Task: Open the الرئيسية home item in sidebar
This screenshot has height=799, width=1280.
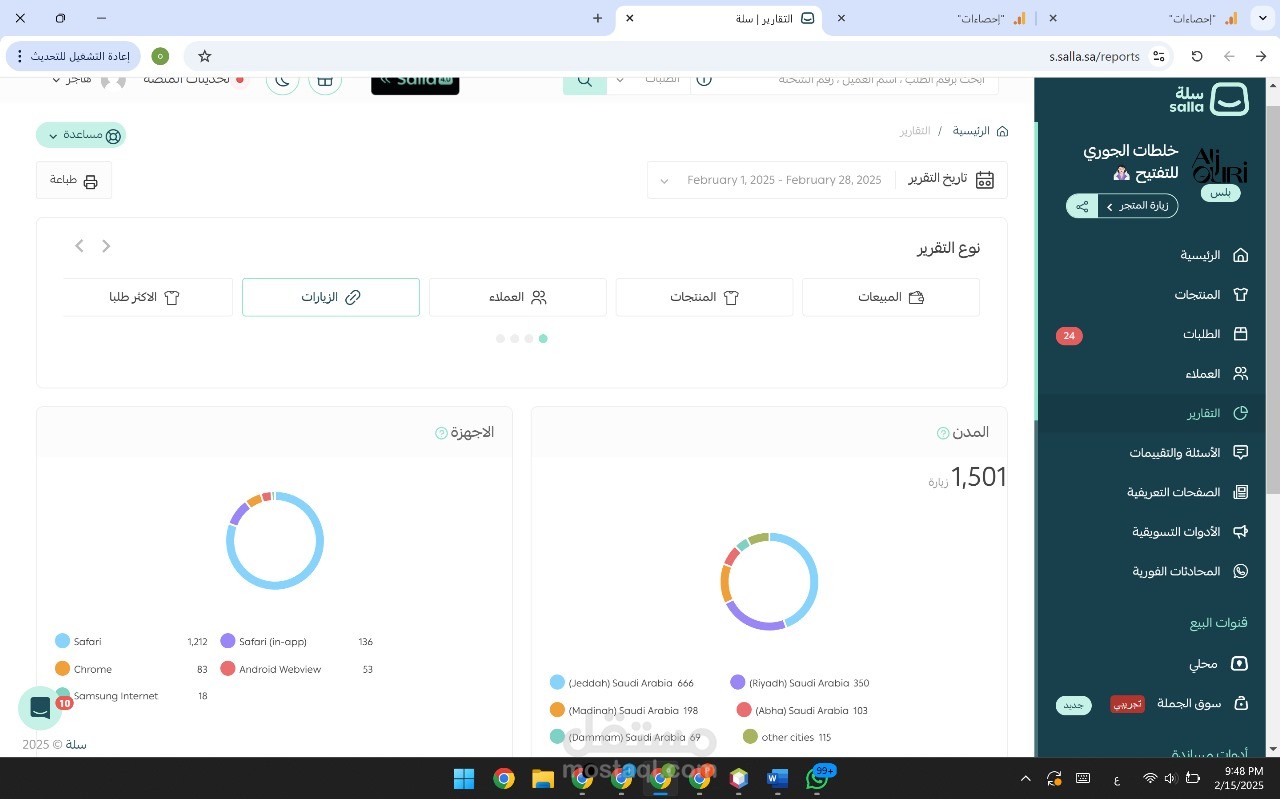Action: click(1214, 255)
